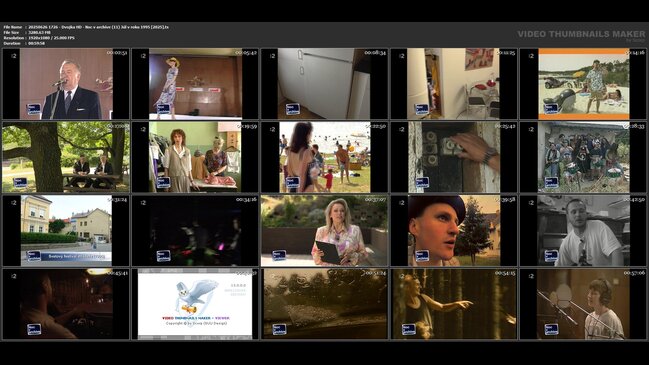Viewport: 649px width, 365px height.
Task: Open the close-up of man wearing a cap
Action: click(x=454, y=231)
